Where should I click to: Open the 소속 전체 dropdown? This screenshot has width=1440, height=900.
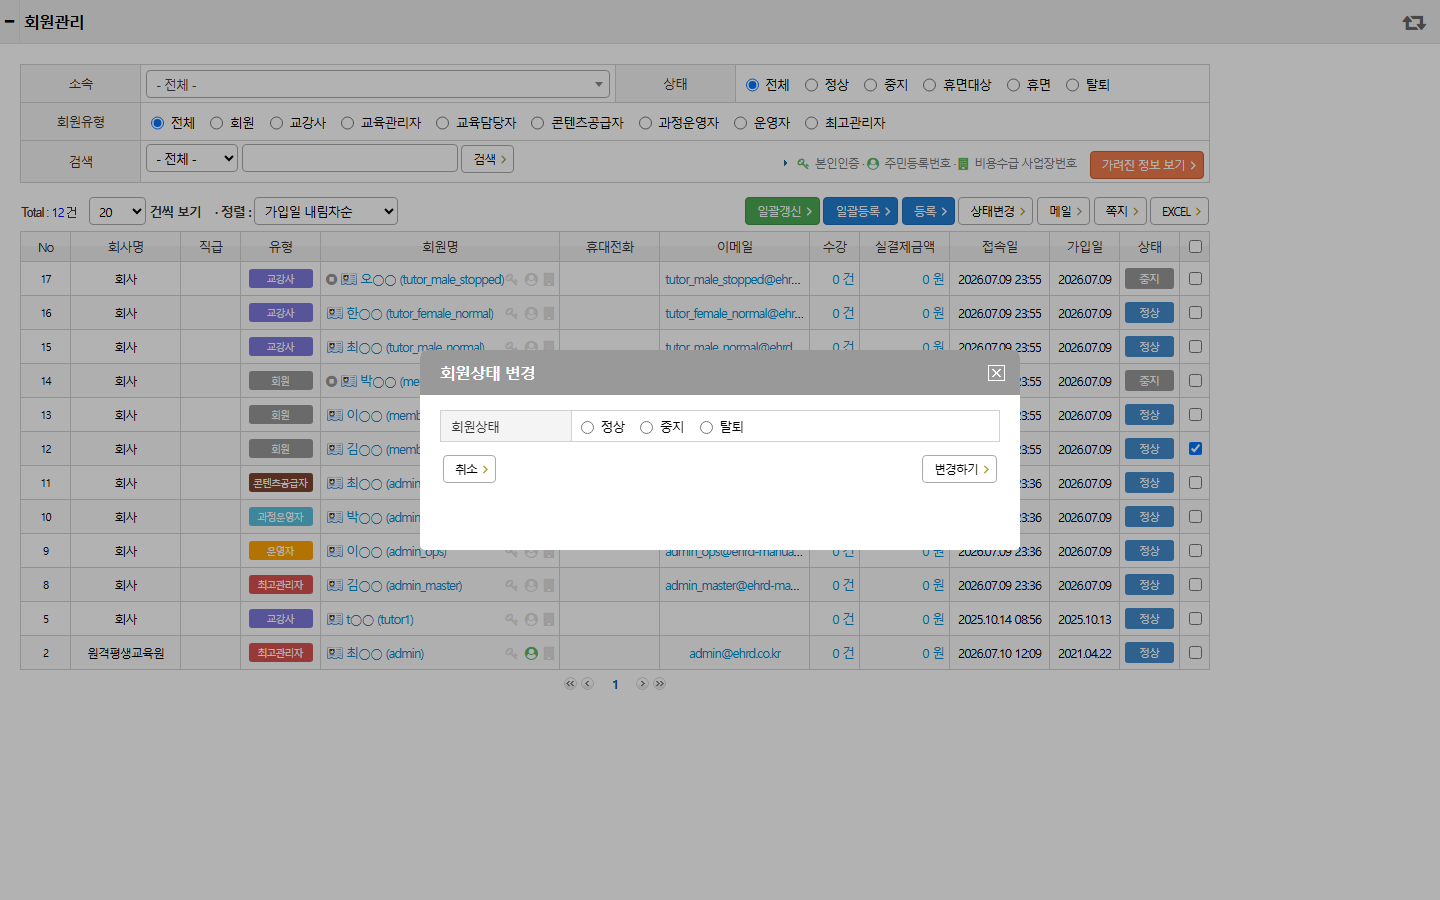[377, 85]
